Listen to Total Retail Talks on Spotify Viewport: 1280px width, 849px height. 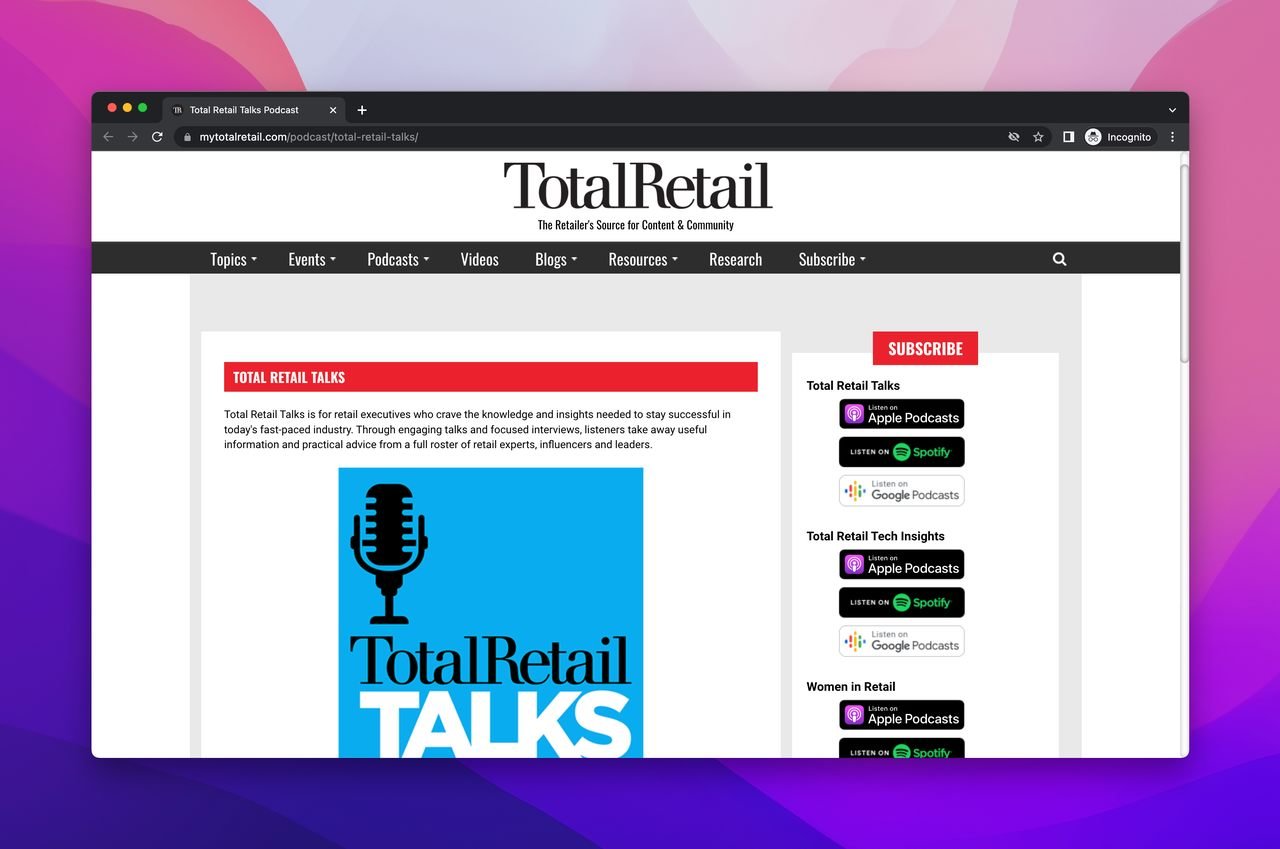pos(901,452)
